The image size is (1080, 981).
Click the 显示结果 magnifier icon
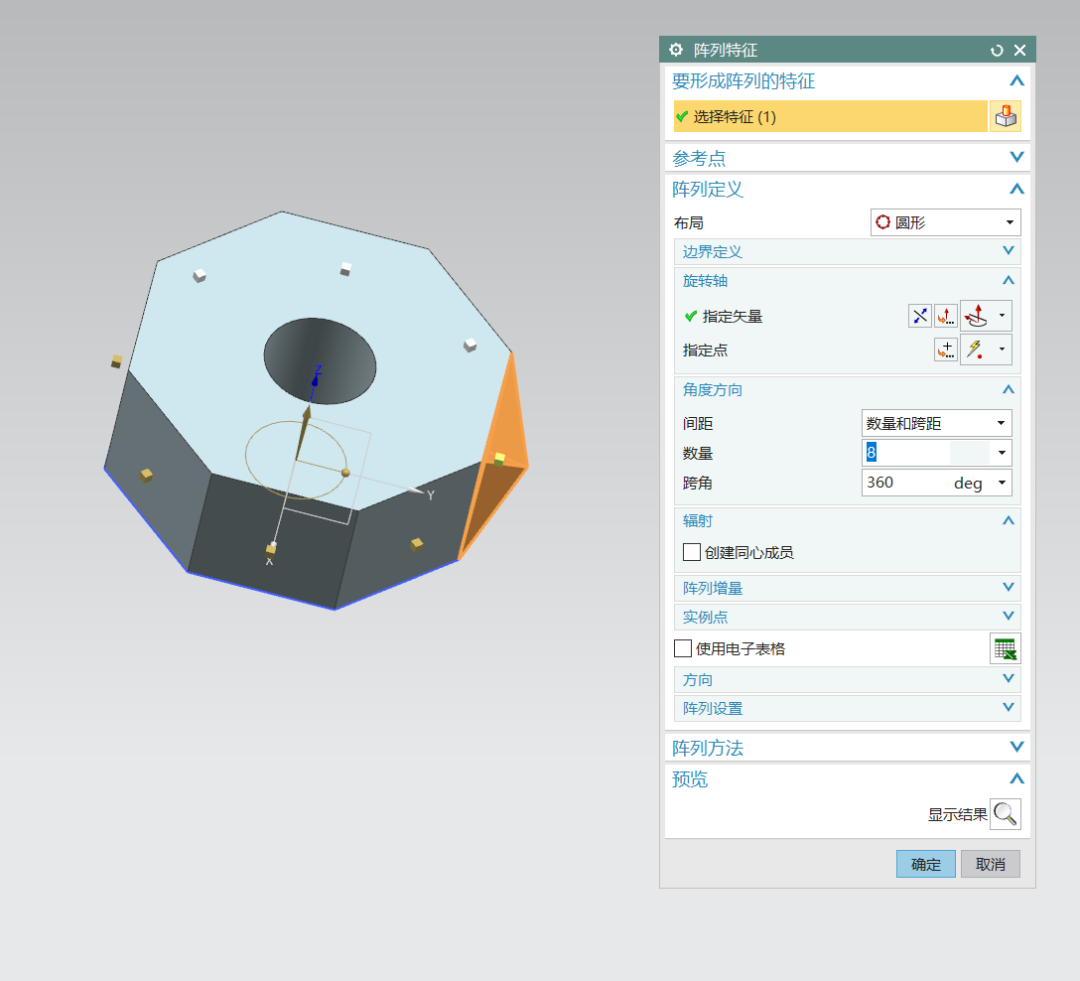[x=1005, y=814]
